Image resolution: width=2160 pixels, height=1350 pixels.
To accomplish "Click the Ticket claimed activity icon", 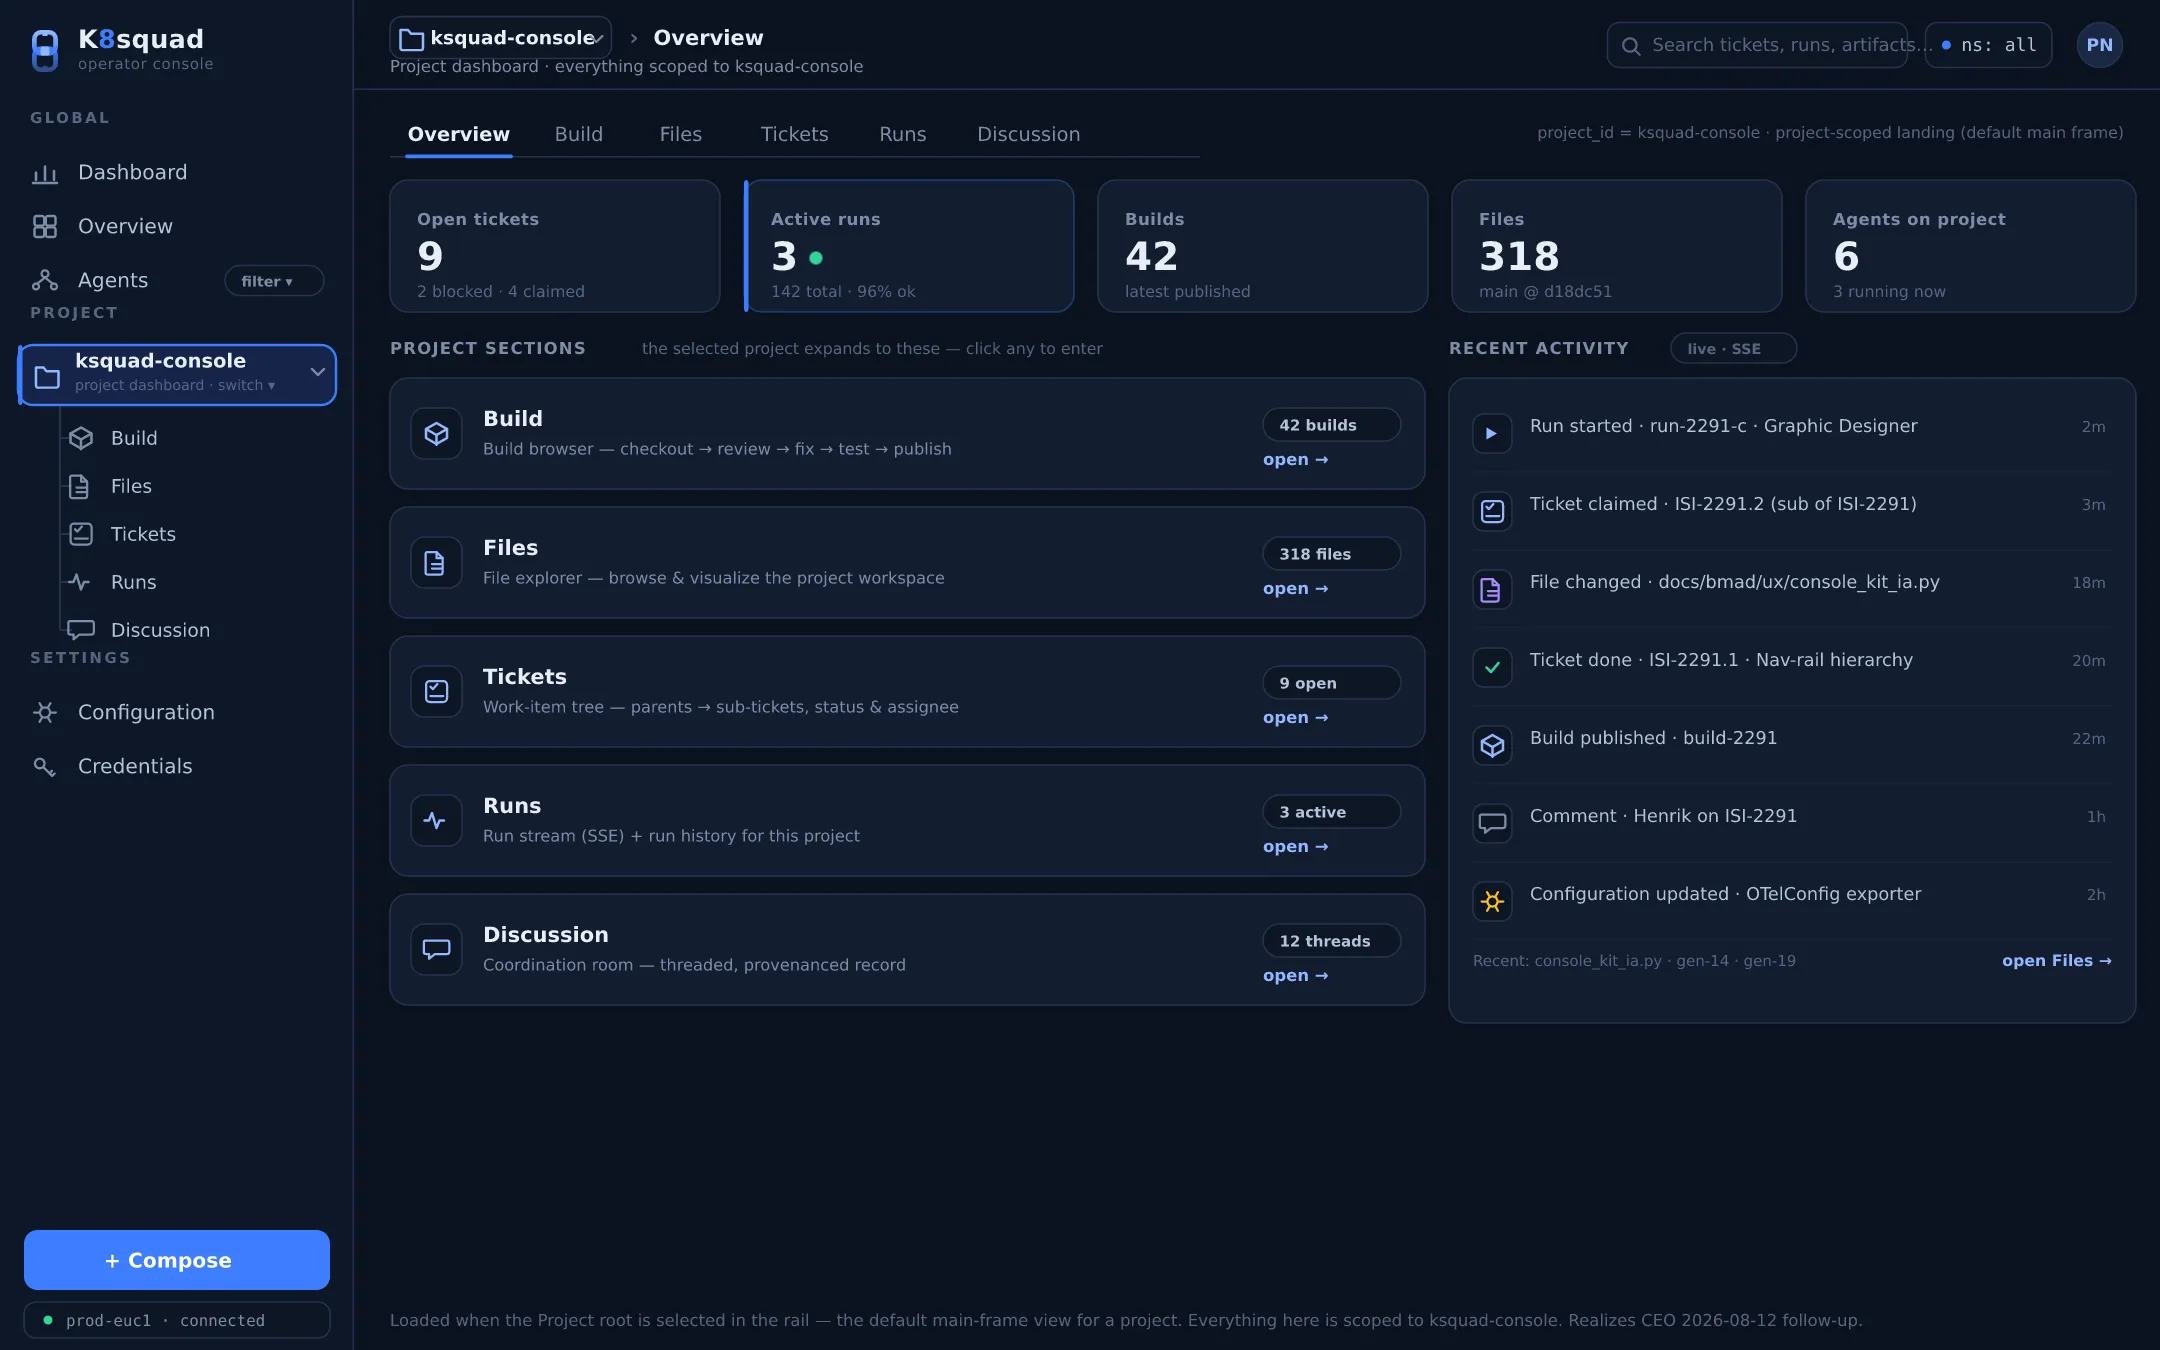I will (1492, 512).
